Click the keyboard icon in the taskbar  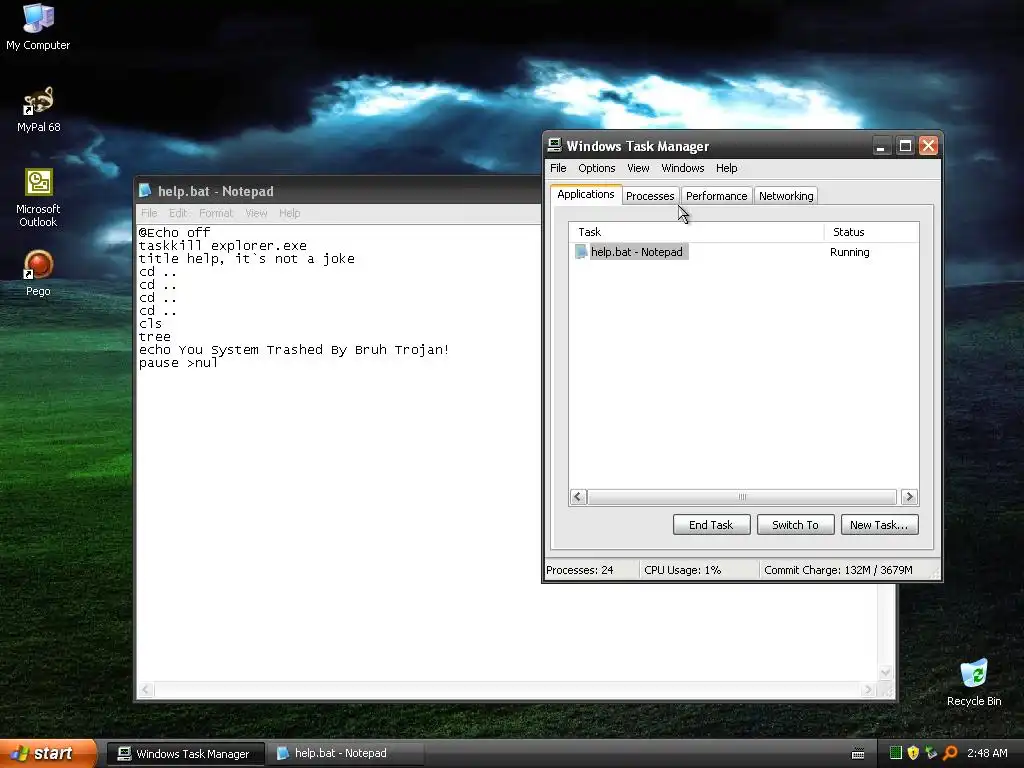coord(858,754)
